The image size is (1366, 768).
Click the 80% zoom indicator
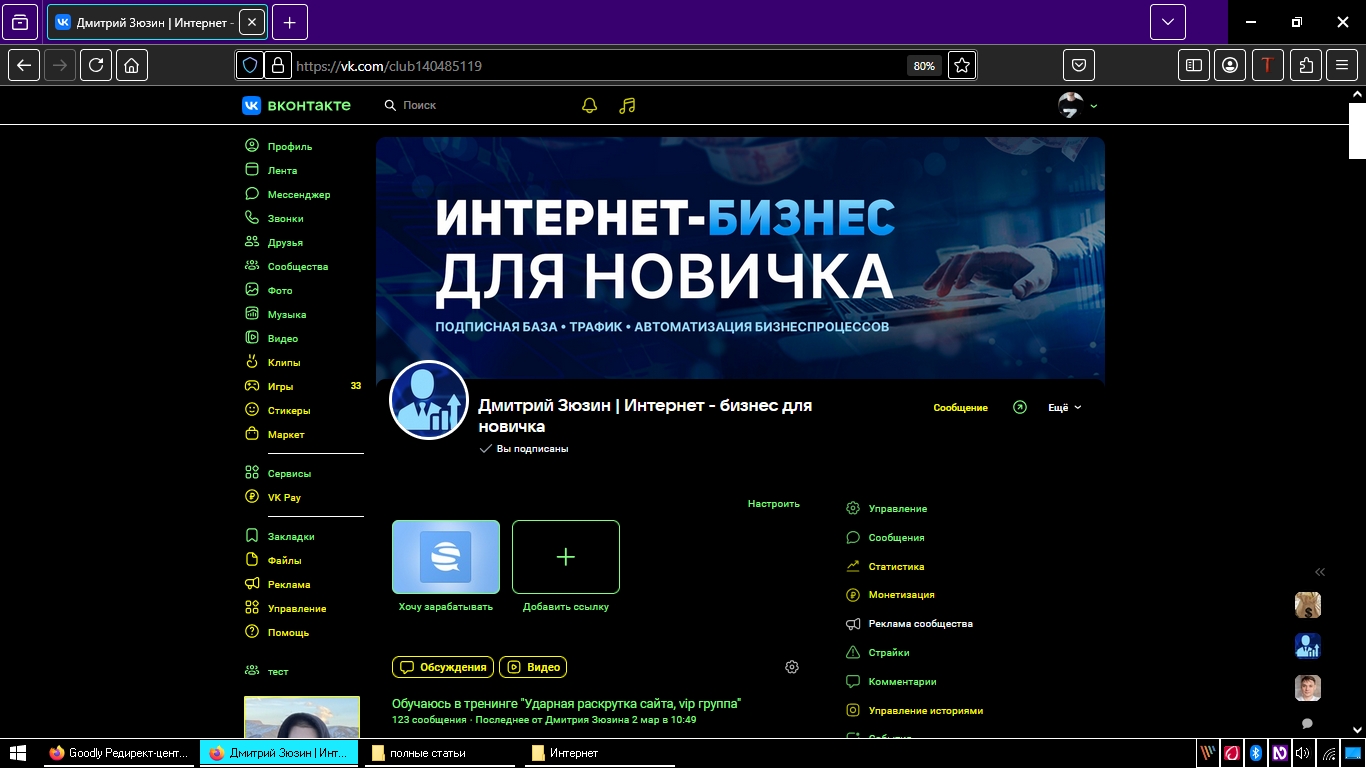924,66
